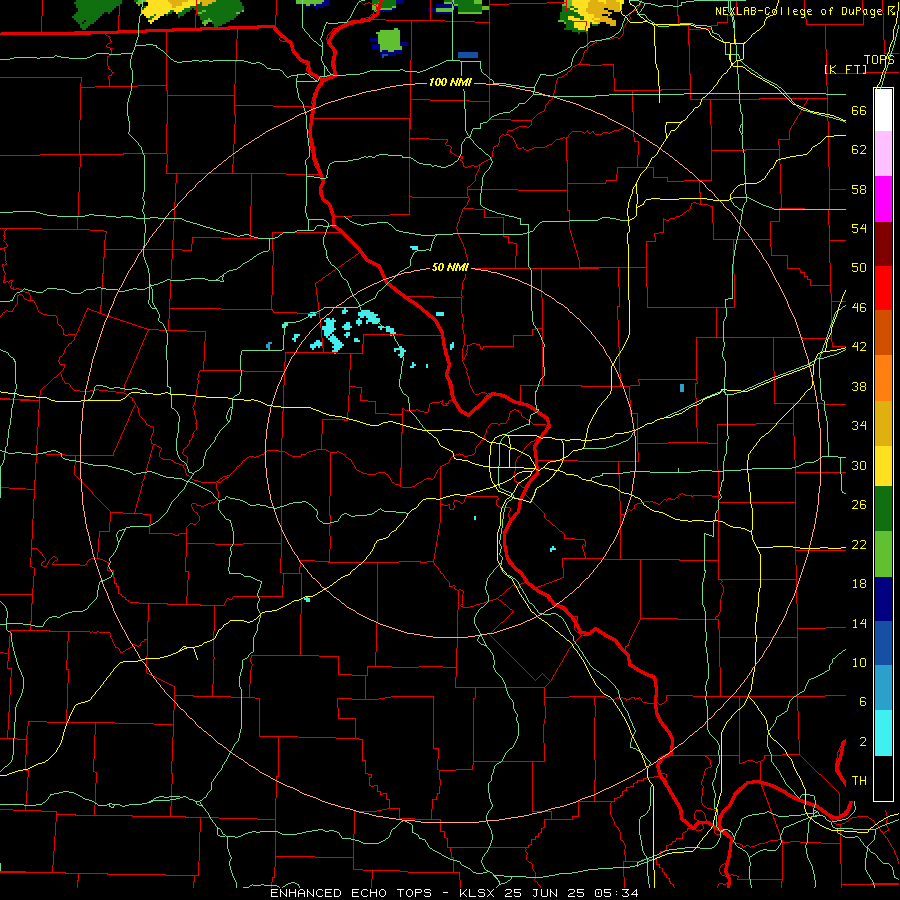Viewport: 900px width, 900px height.
Task: Click the legend value "6"
Action: click(x=862, y=702)
